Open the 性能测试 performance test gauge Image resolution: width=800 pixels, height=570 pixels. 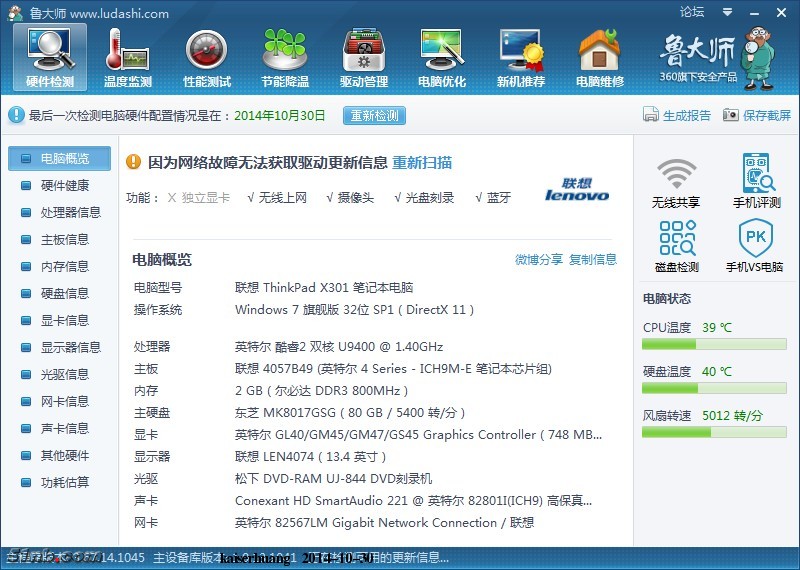[x=207, y=57]
